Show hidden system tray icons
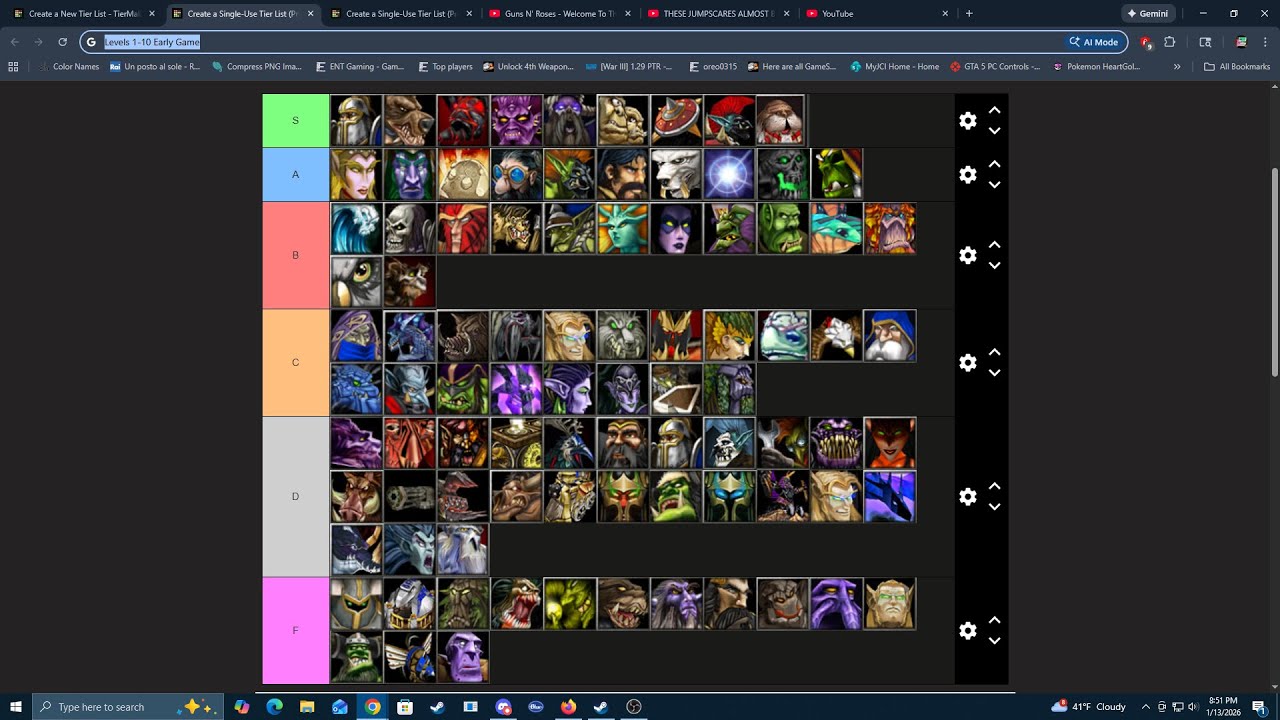This screenshot has height=720, width=1280. pos(1146,707)
